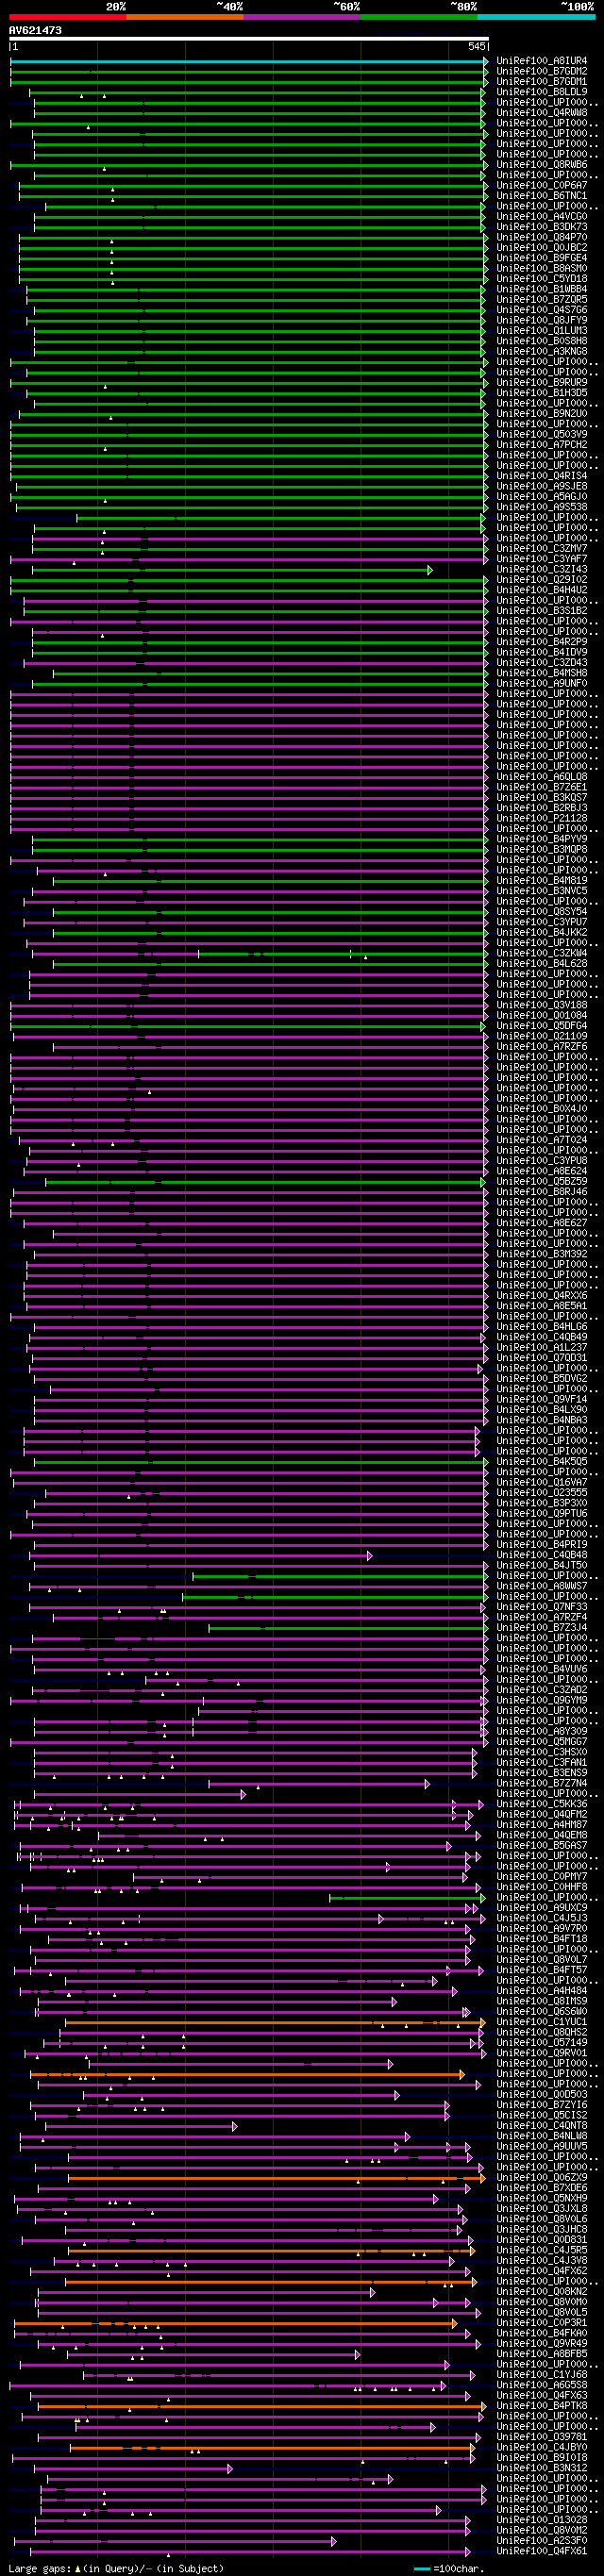Screen dimensions: 604x2576
Task: Open UniRef100_Q503V9 hit
Action: pos(542,435)
